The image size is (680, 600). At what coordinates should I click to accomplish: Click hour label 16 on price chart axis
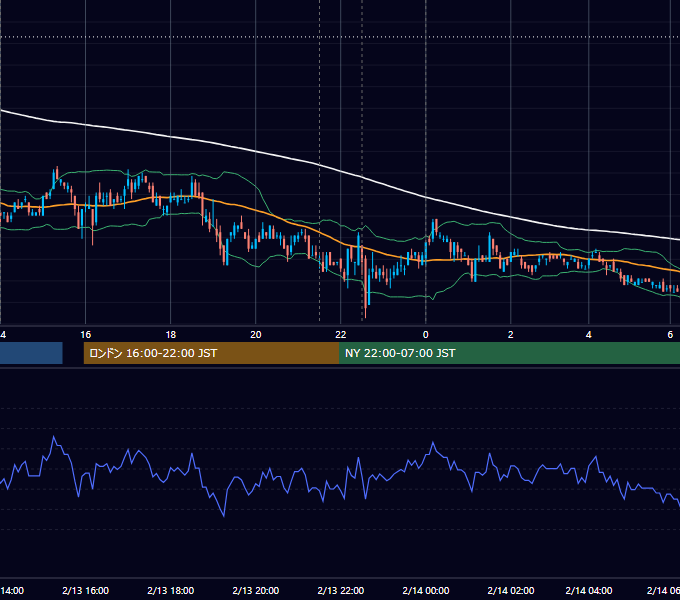(85, 335)
